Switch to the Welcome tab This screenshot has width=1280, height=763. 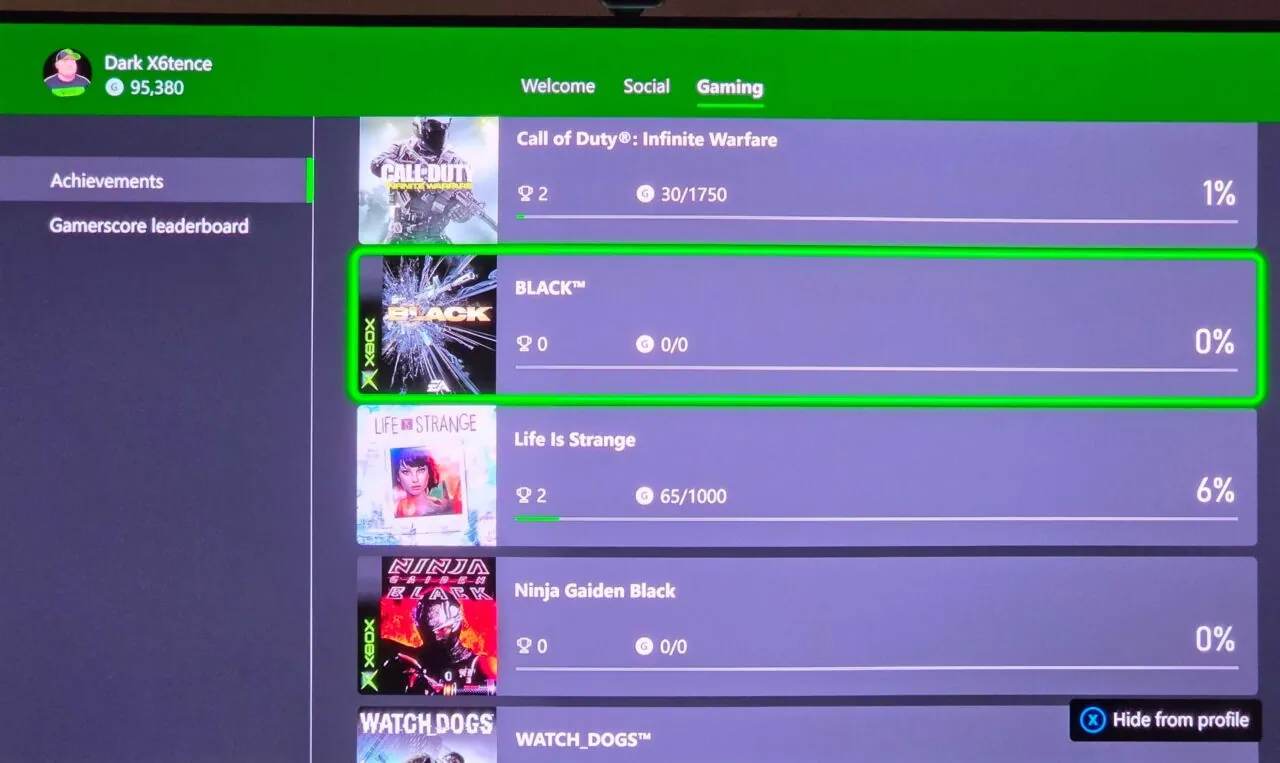click(x=558, y=86)
